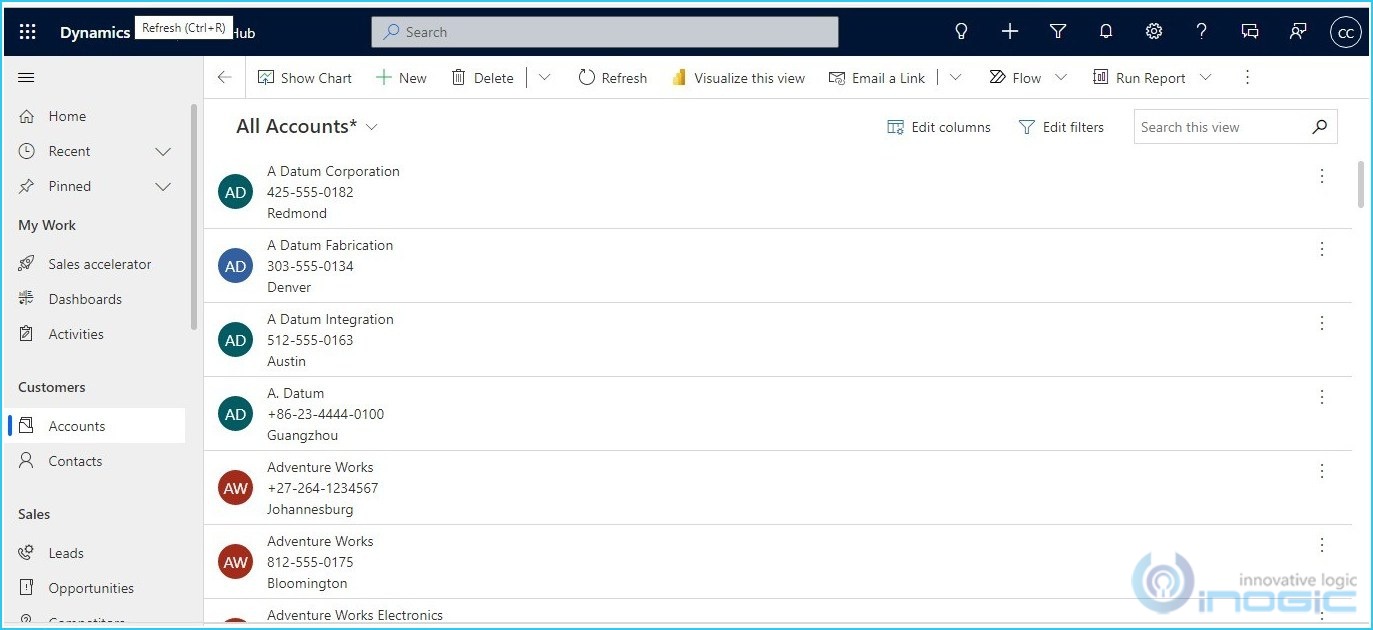
Task: Click the sidebar vertical scrollbar
Action: [194, 217]
